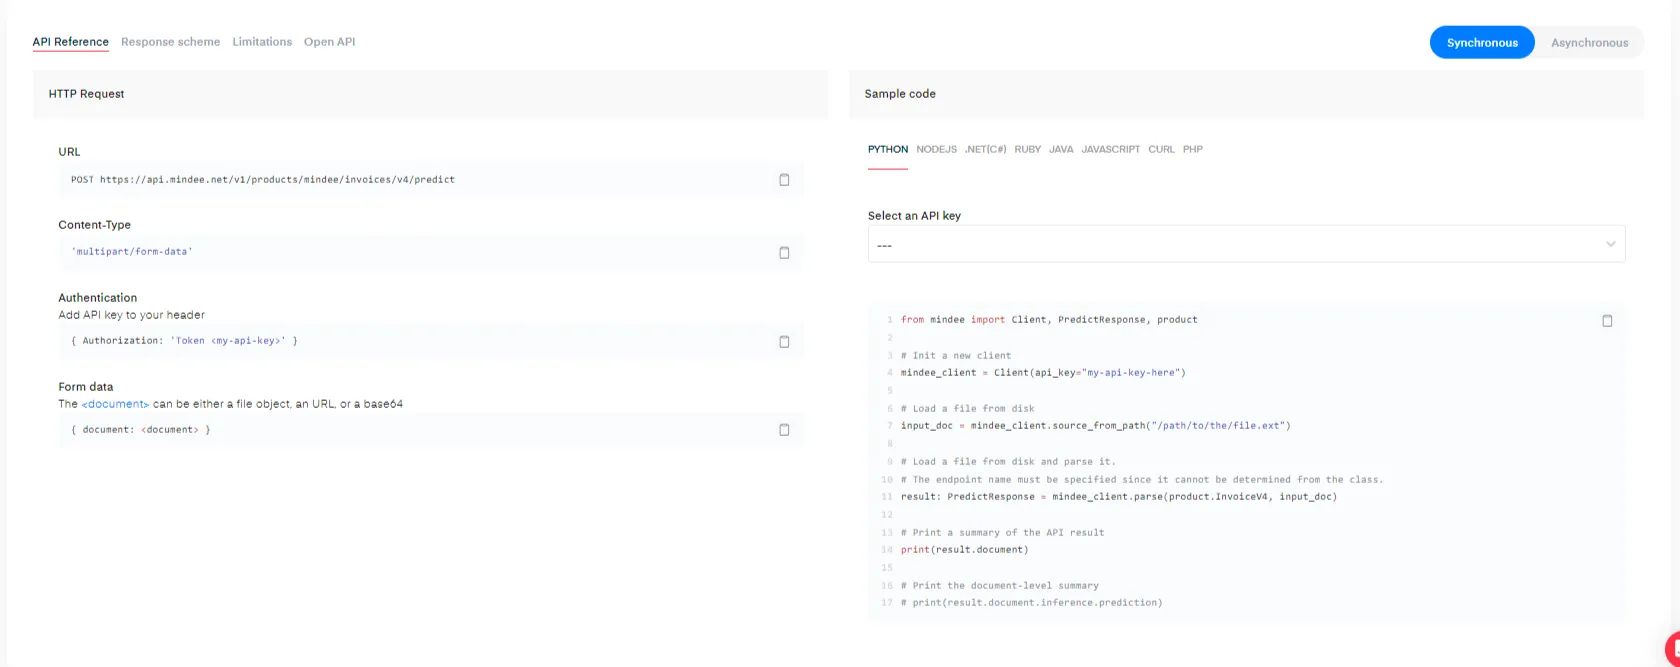Screen dimensions: 1680x667
Task: Go to the Limitations tab
Action: (x=262, y=42)
